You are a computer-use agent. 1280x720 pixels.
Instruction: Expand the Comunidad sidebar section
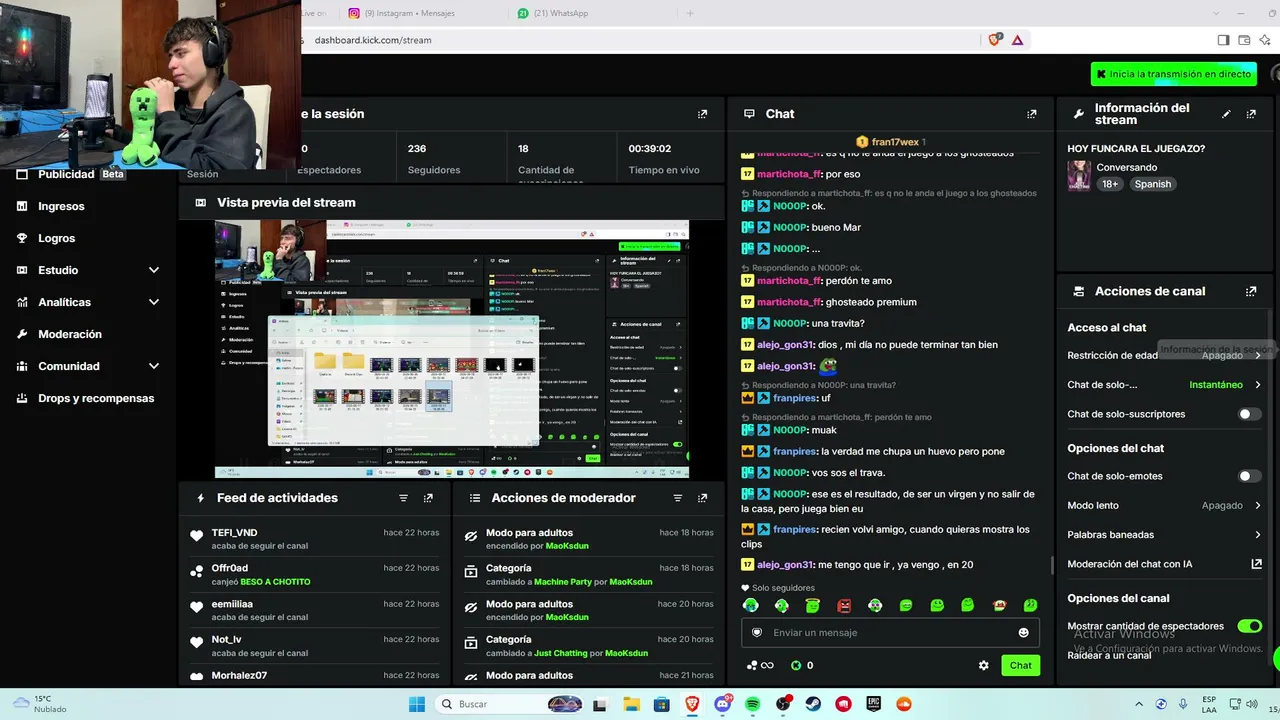154,366
